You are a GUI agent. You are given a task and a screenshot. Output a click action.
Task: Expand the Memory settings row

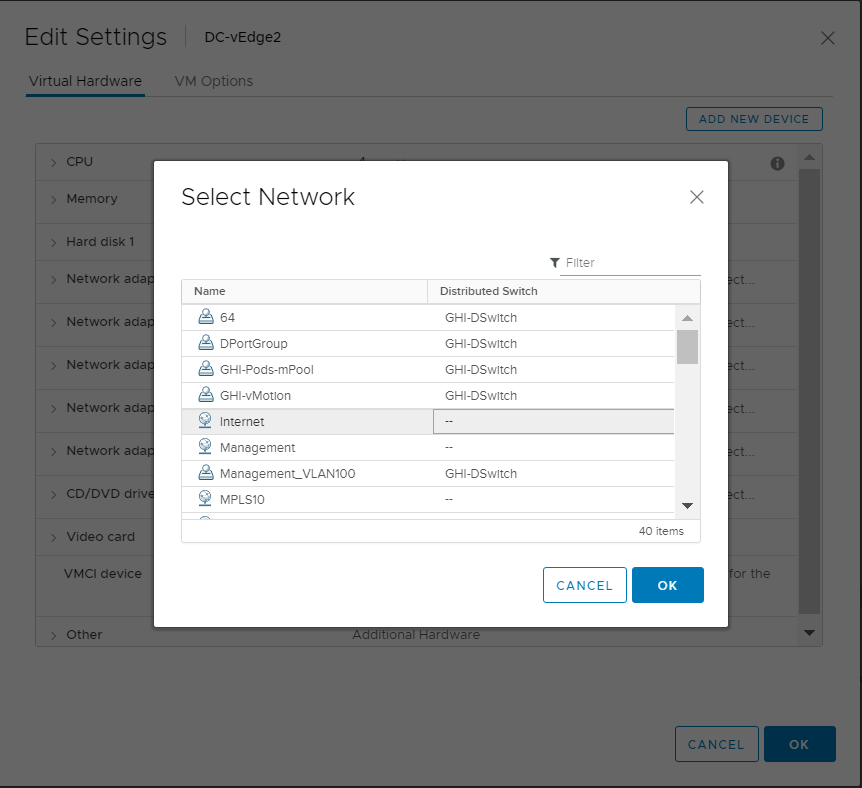pyautogui.click(x=54, y=199)
